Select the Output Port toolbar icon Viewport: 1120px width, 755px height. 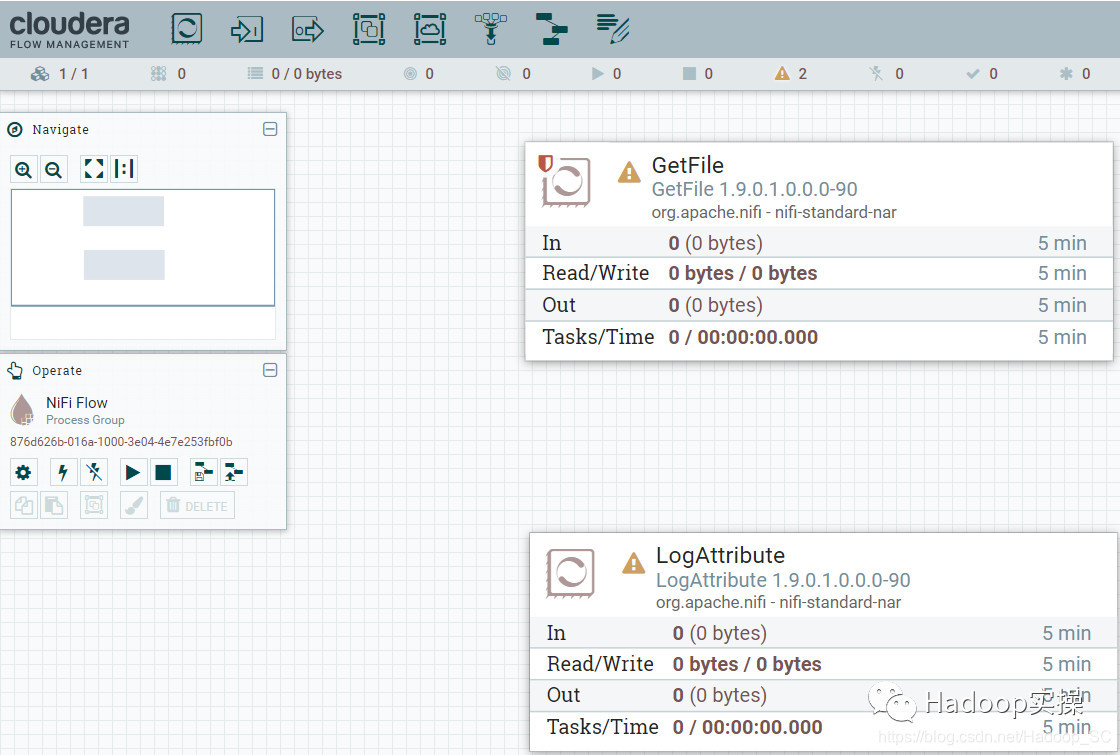[x=308, y=30]
